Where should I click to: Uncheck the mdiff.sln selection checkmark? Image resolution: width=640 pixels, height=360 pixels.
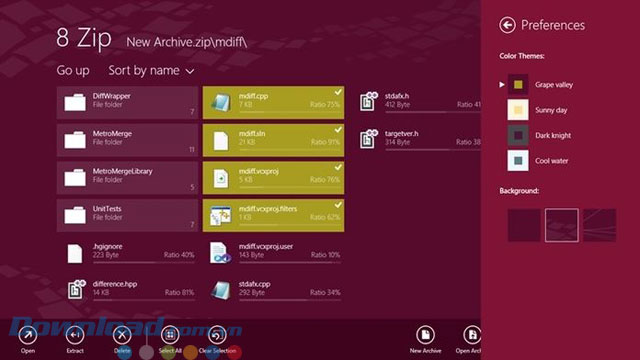[338, 130]
